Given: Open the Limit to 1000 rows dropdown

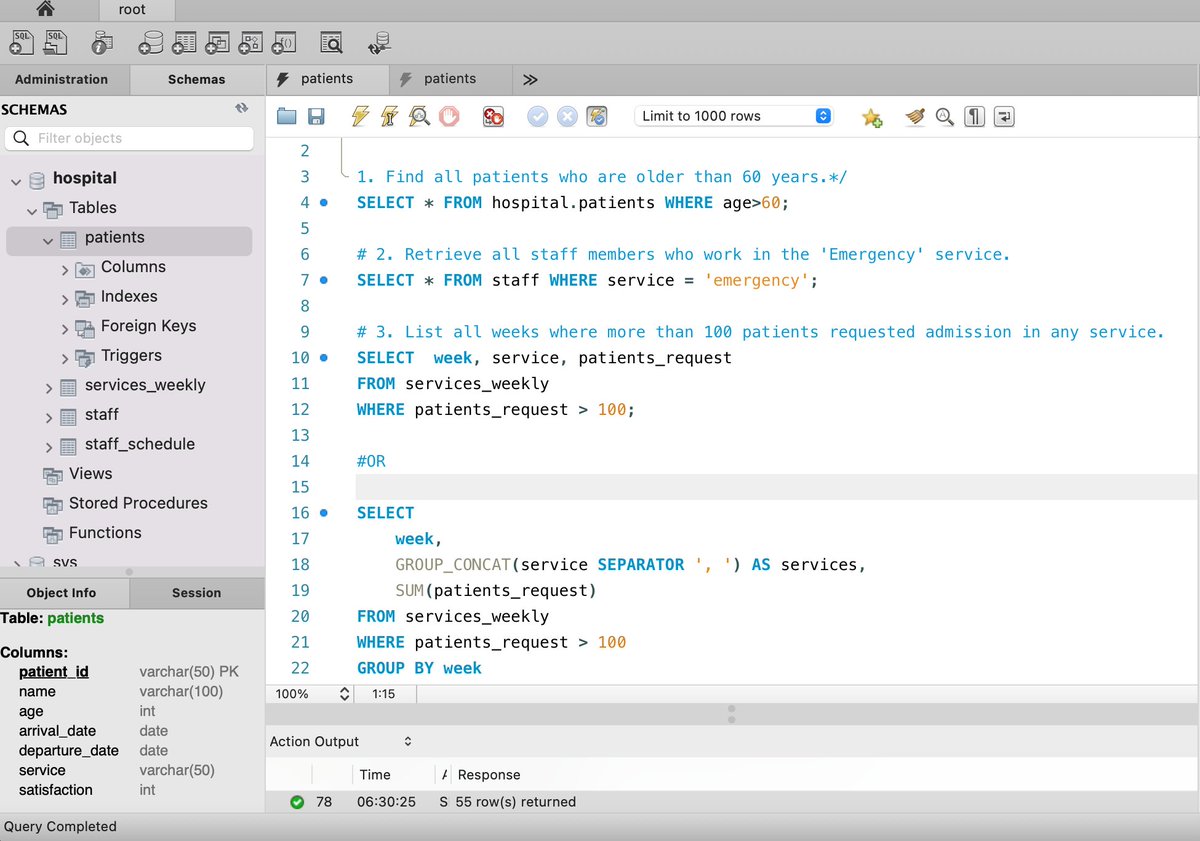Looking at the screenshot, I should point(734,116).
